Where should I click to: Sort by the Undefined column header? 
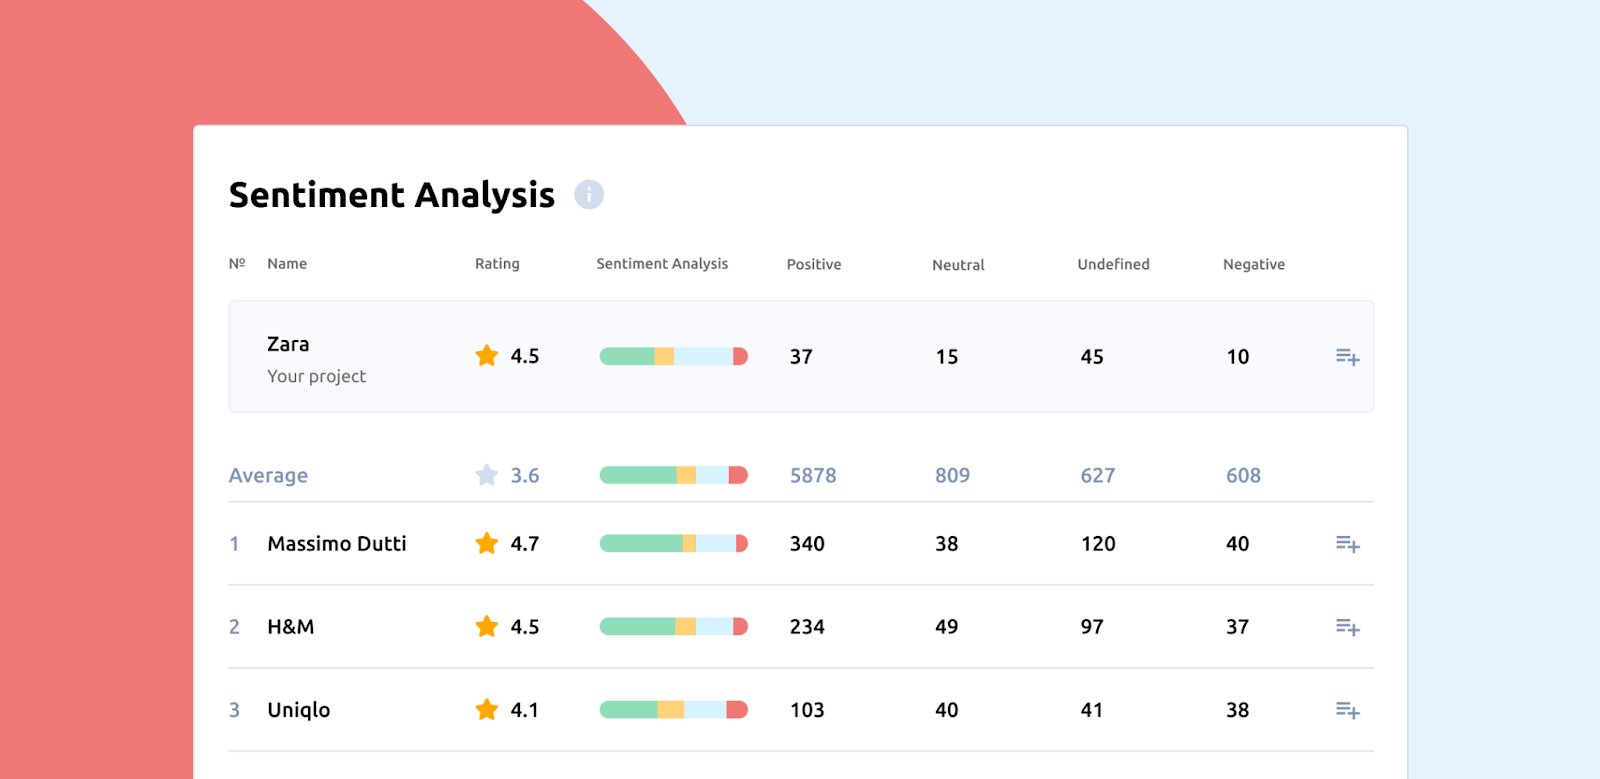(x=1113, y=264)
